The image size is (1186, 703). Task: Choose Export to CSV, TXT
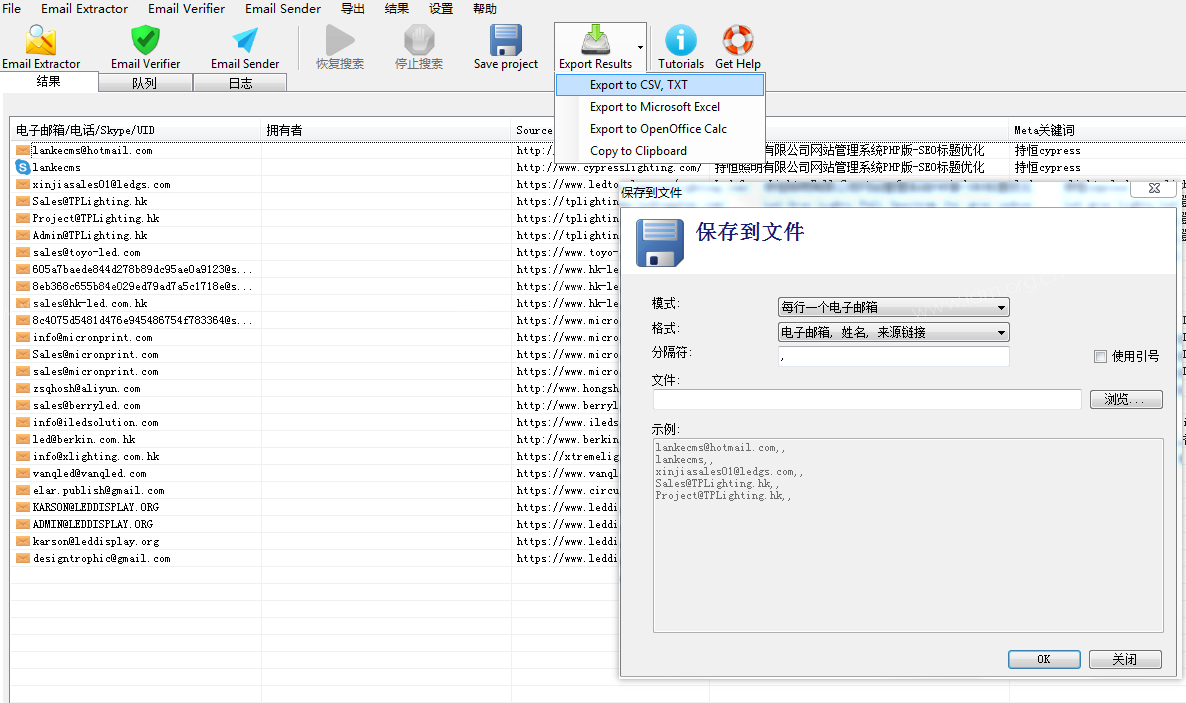[x=660, y=85]
